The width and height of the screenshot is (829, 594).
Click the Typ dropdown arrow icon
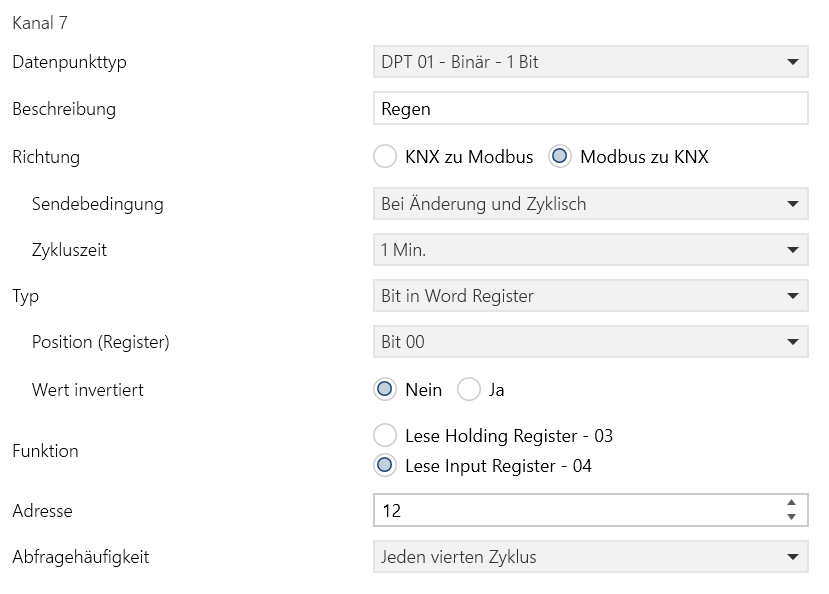(x=792, y=296)
